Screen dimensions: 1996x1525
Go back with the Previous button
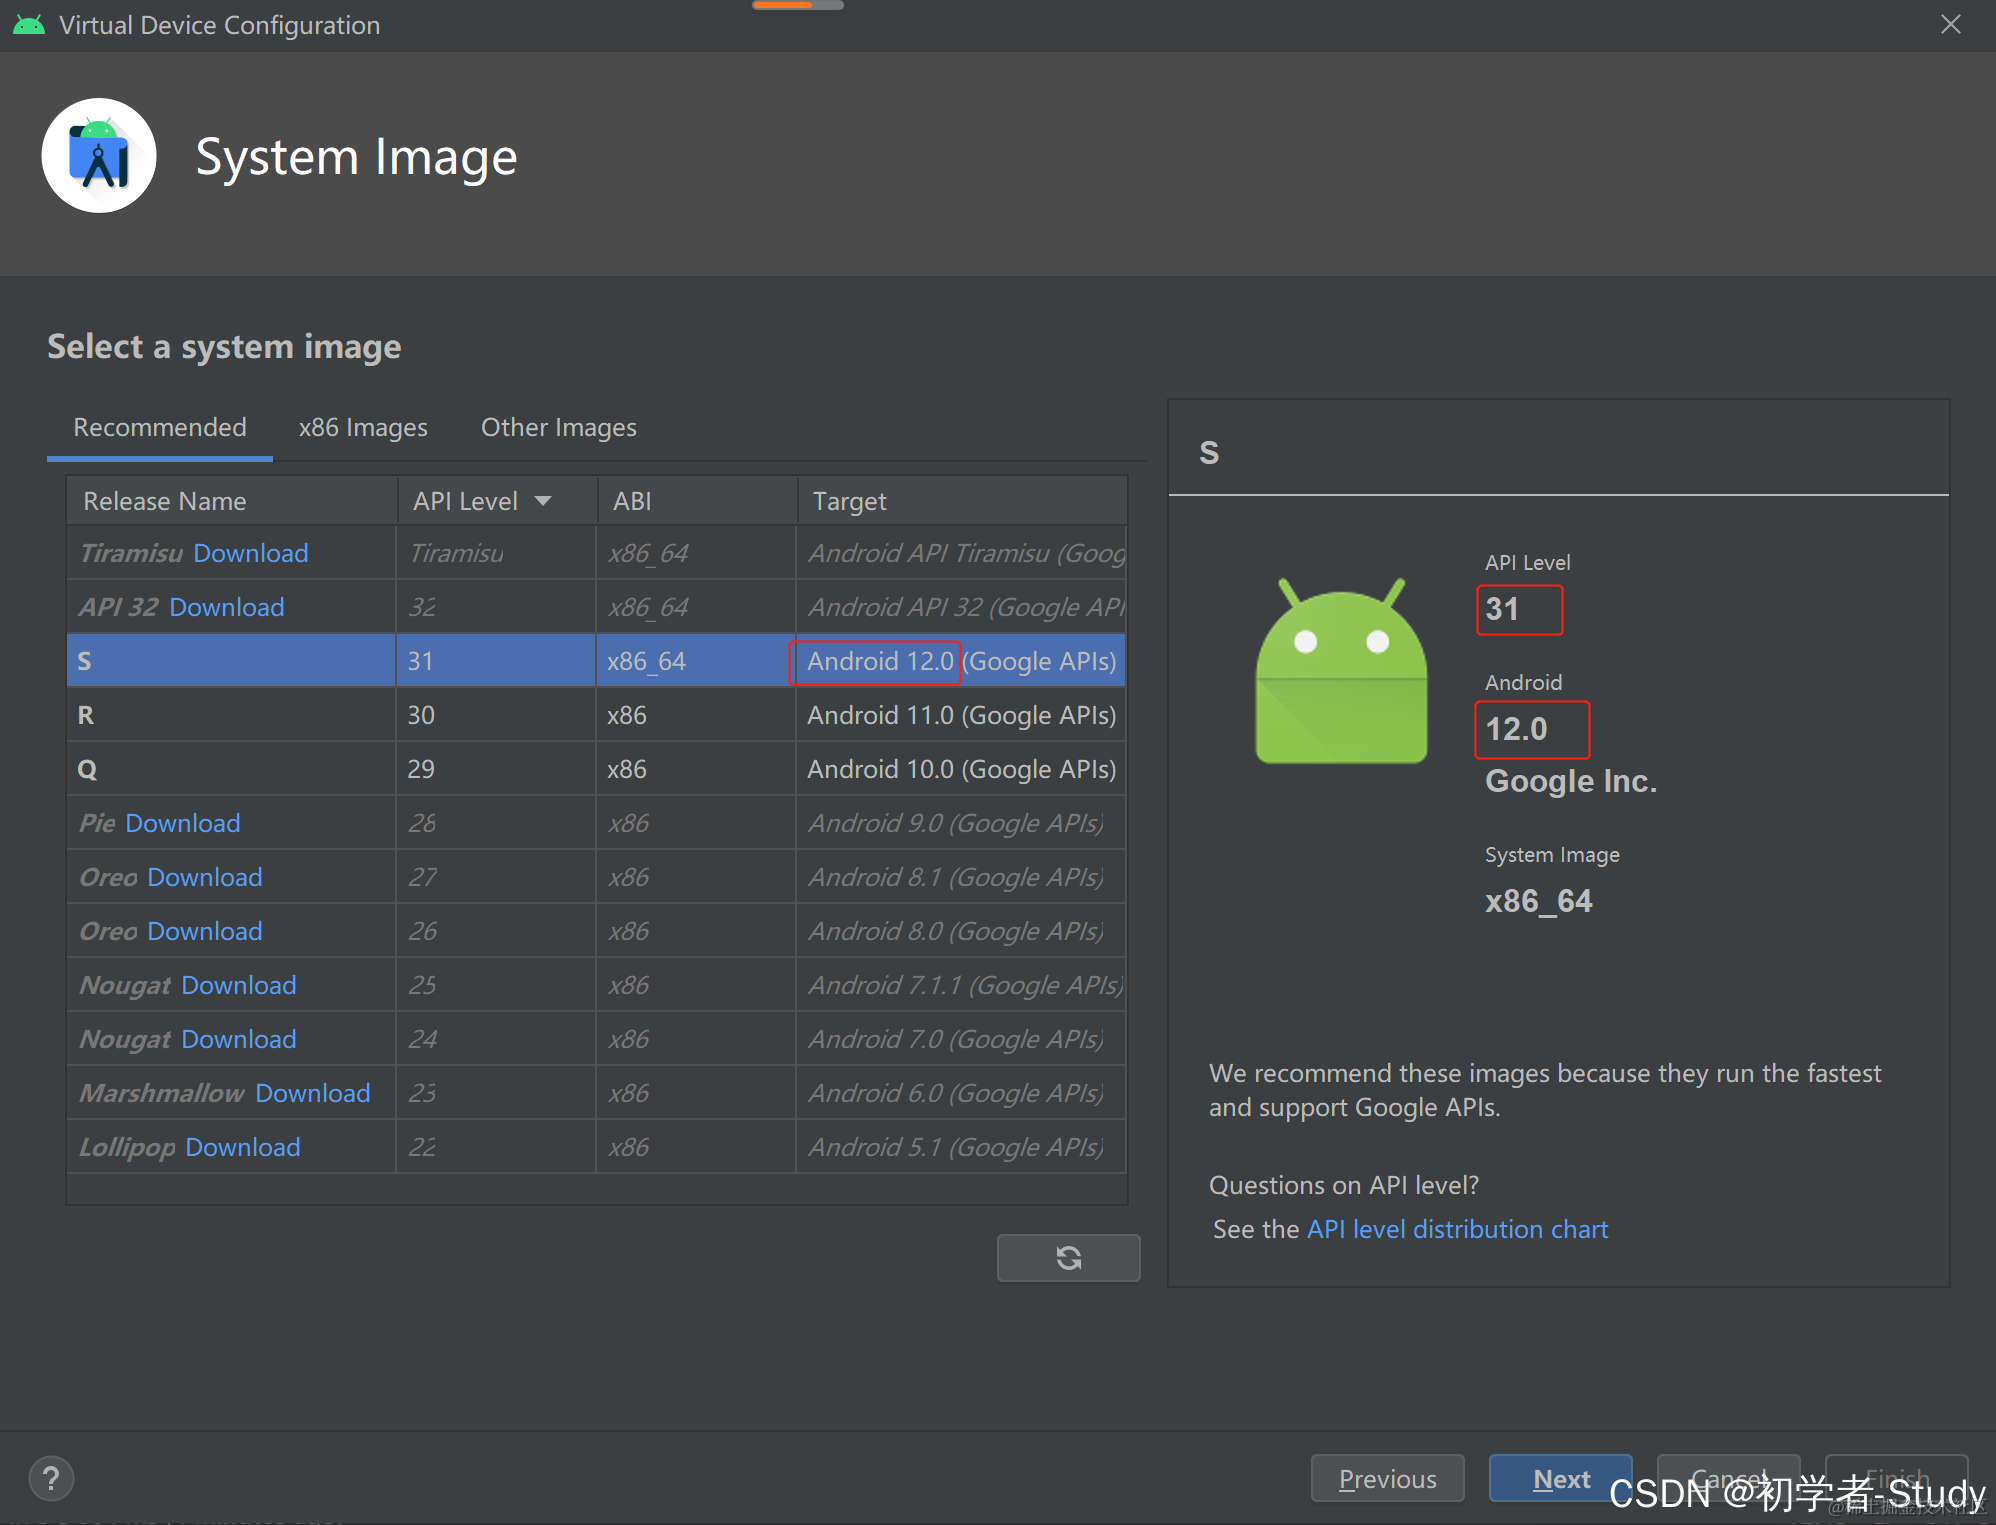1387,1478
